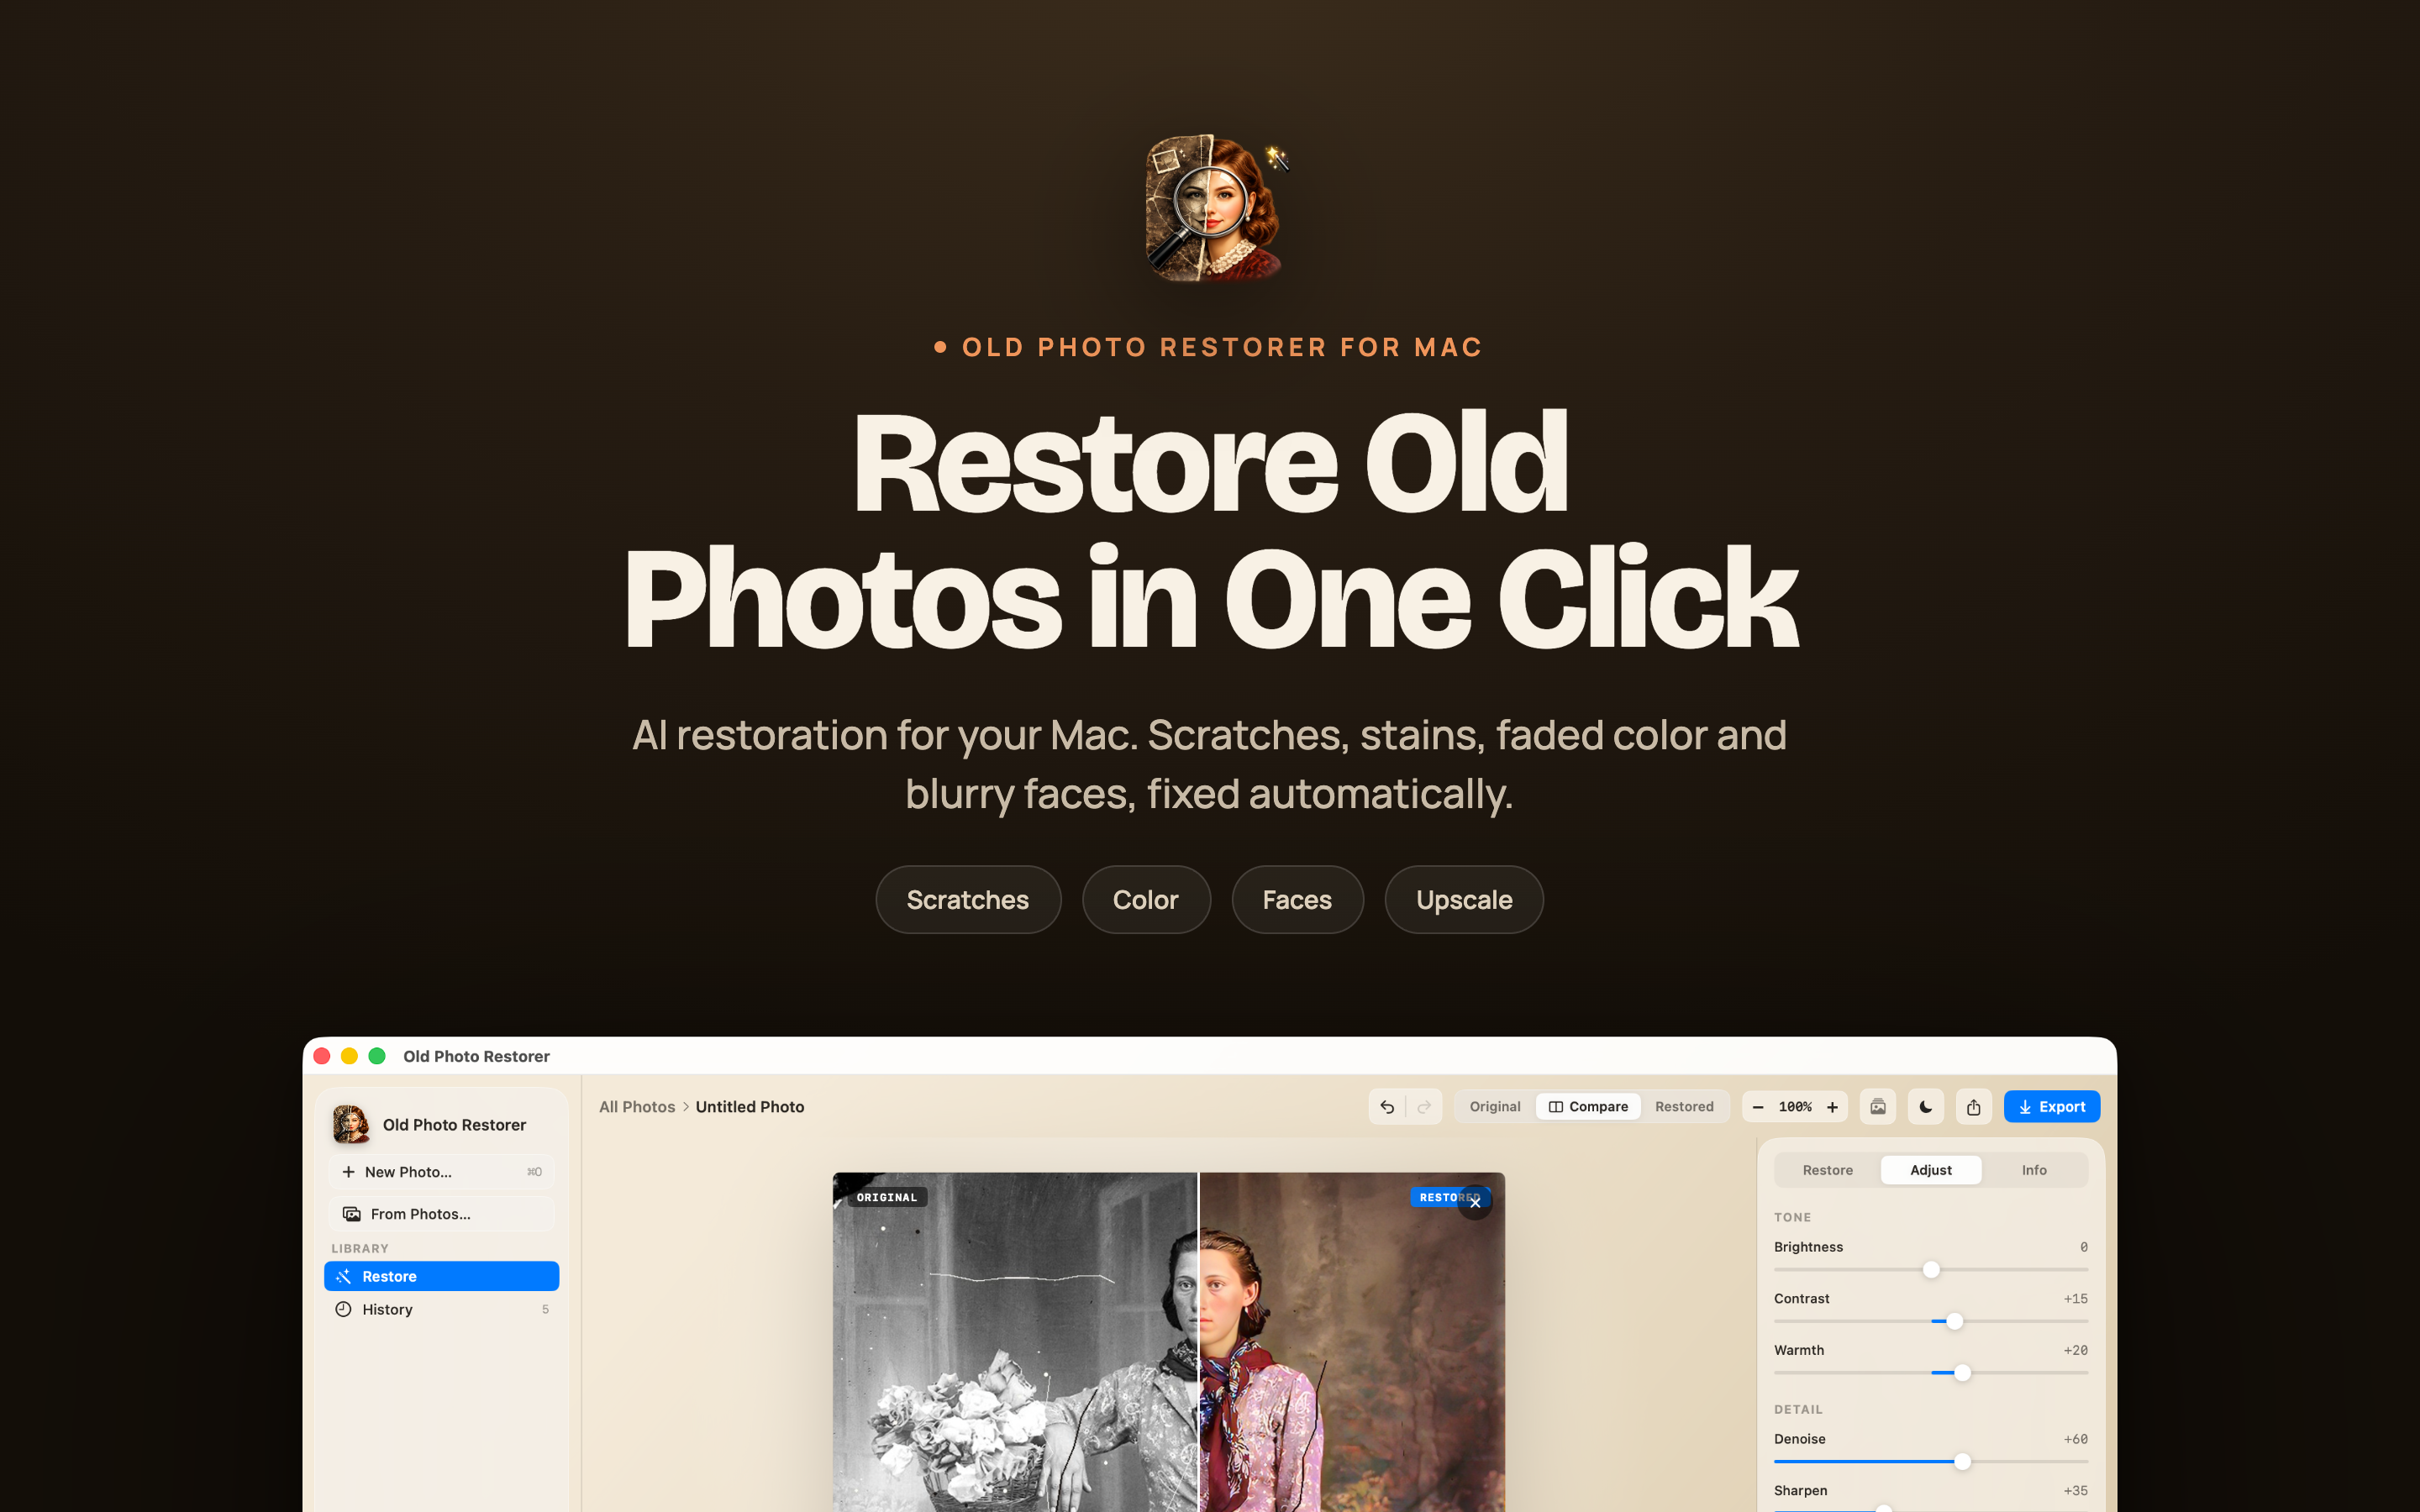Click From Photos… in sidebar
Screen dimensions: 2420x1512
coord(441,1214)
